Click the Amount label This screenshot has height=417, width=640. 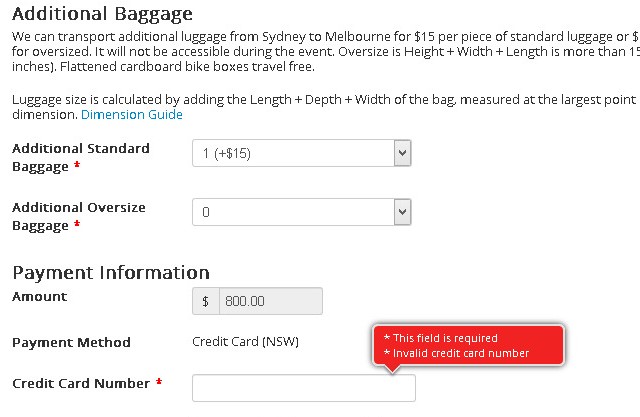click(x=39, y=297)
